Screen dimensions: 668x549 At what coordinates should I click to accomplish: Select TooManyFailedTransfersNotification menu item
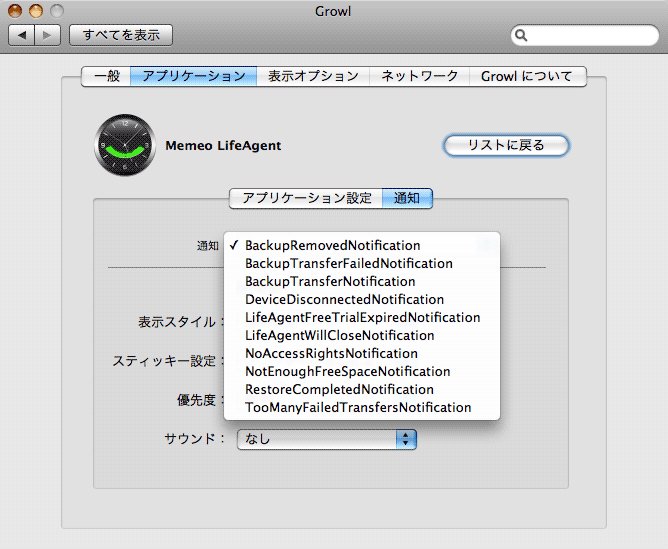tap(362, 408)
